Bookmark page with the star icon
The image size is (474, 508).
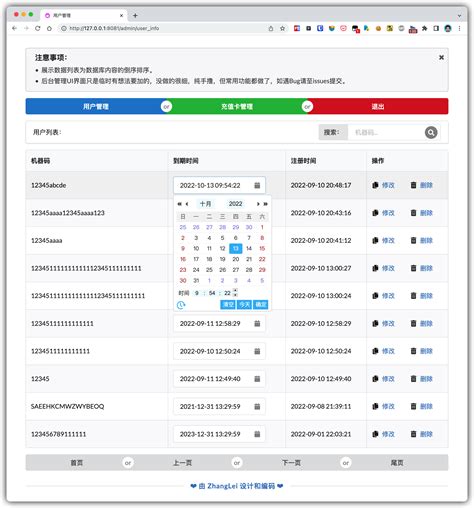(x=282, y=28)
